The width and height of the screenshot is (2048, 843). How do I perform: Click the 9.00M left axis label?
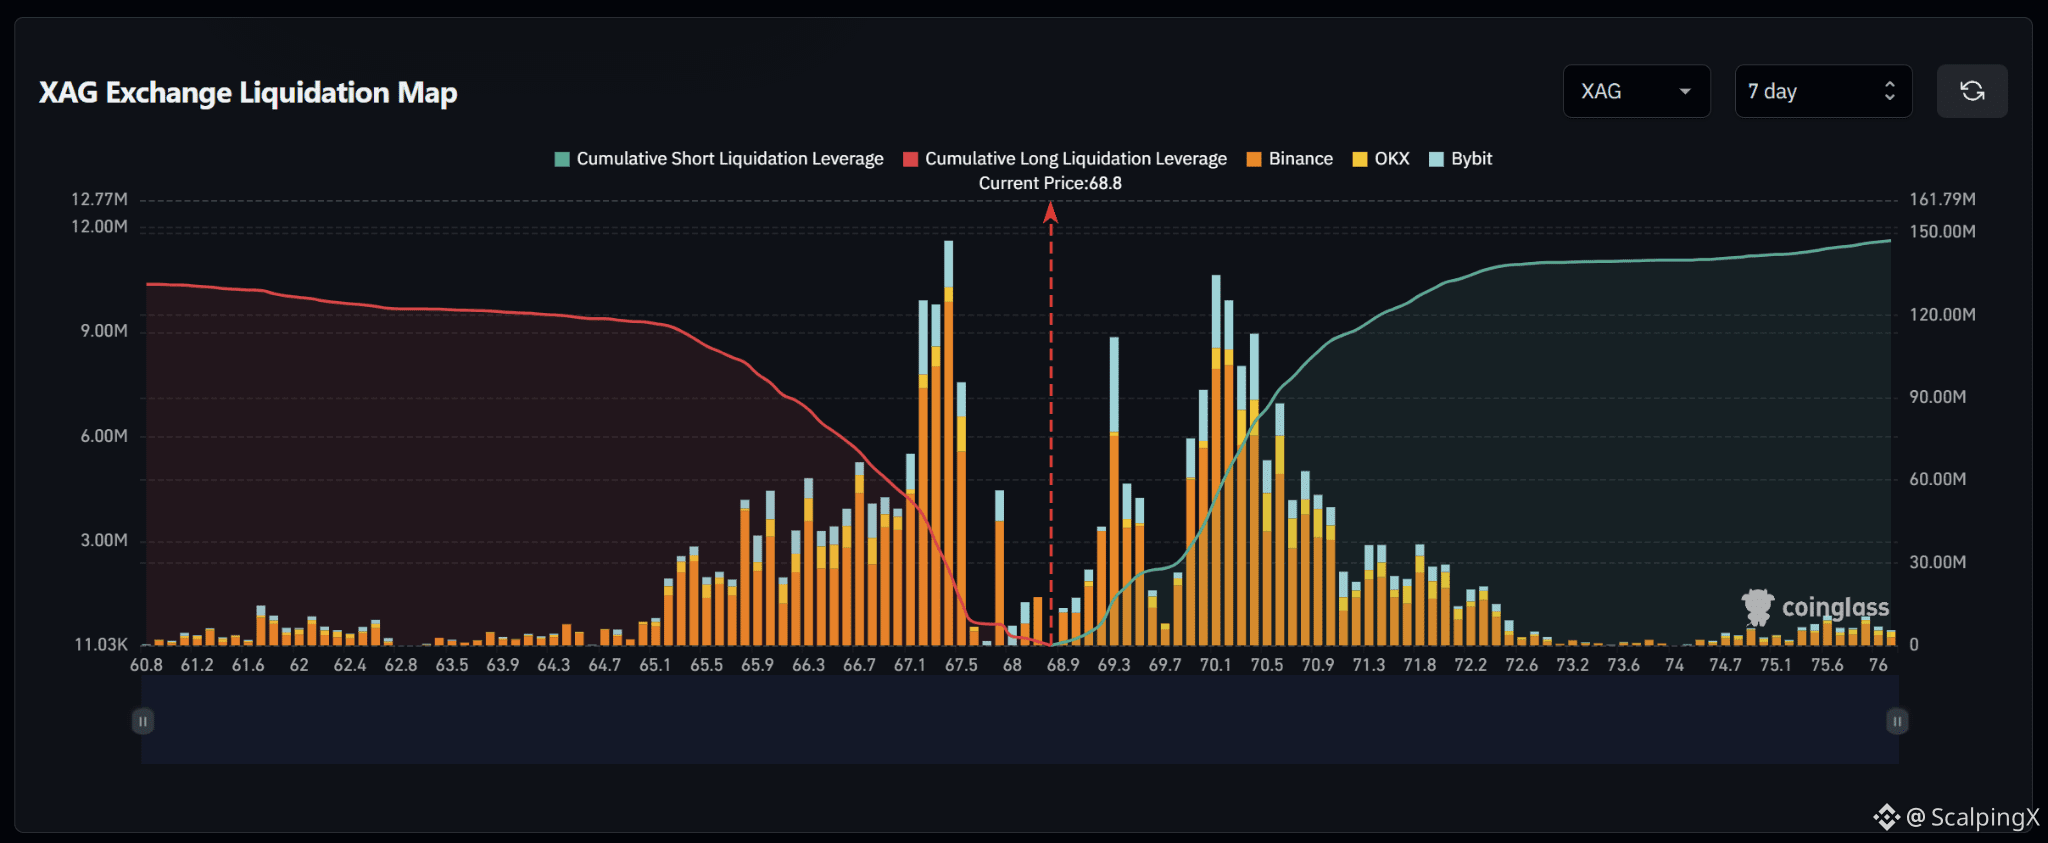[104, 331]
